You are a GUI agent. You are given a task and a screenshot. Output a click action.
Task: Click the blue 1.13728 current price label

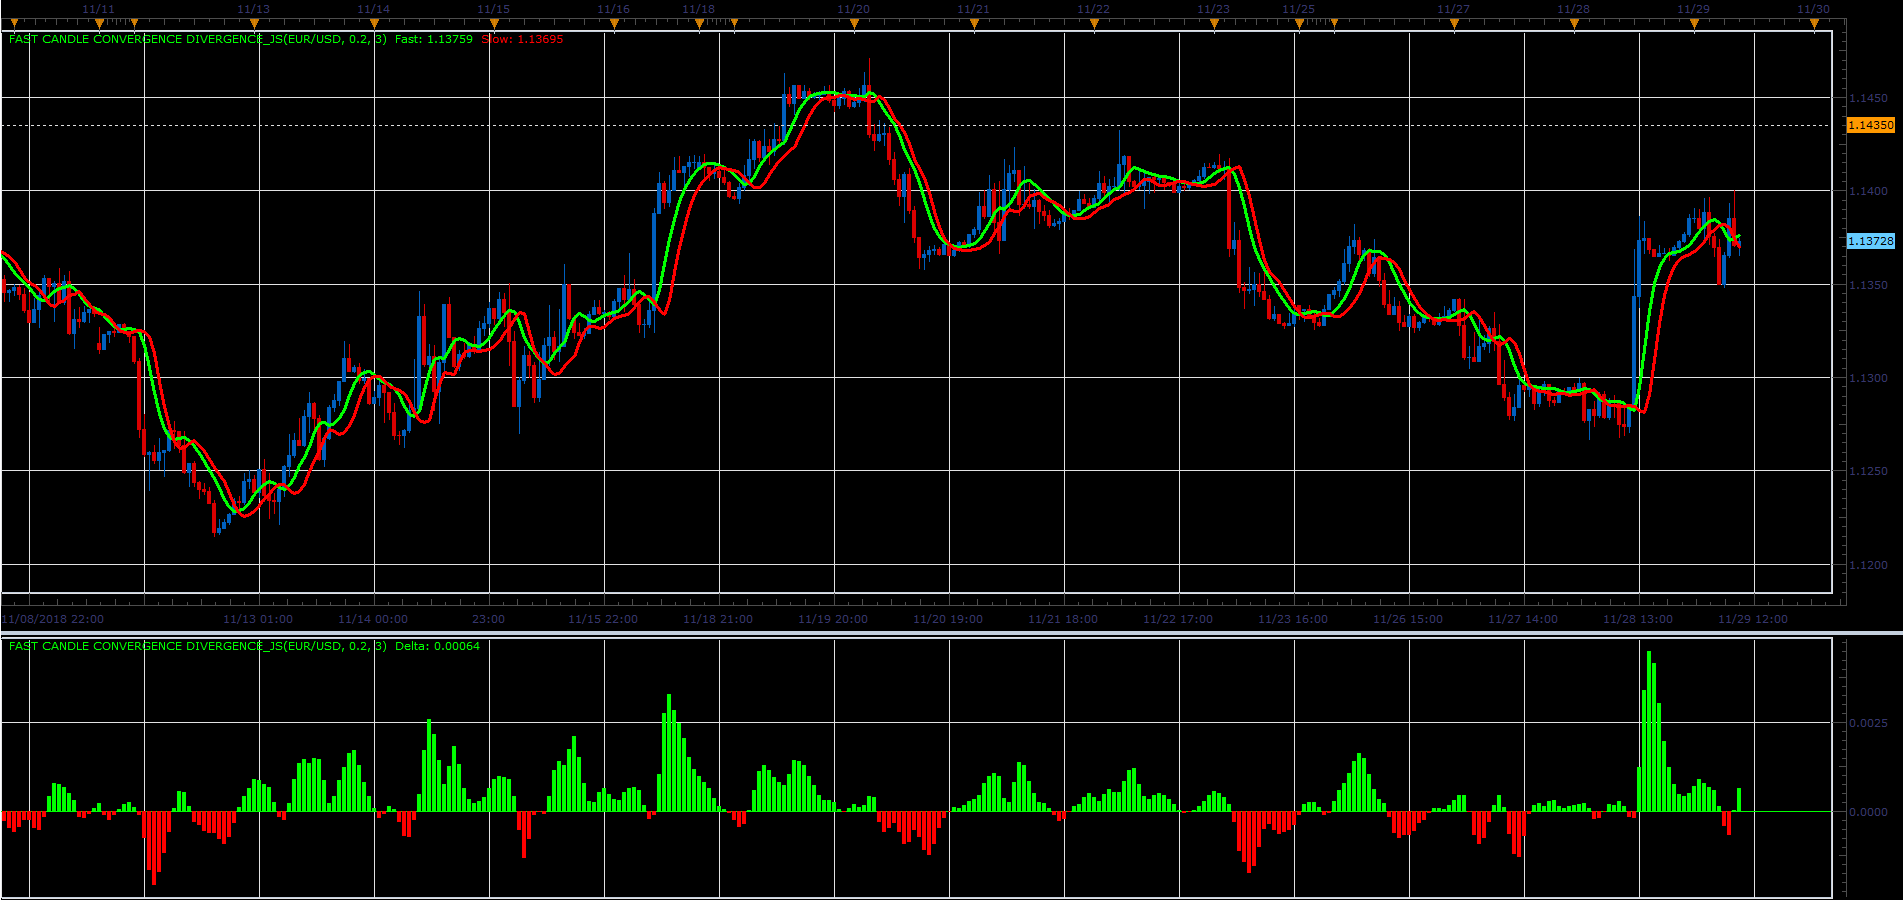click(1870, 241)
